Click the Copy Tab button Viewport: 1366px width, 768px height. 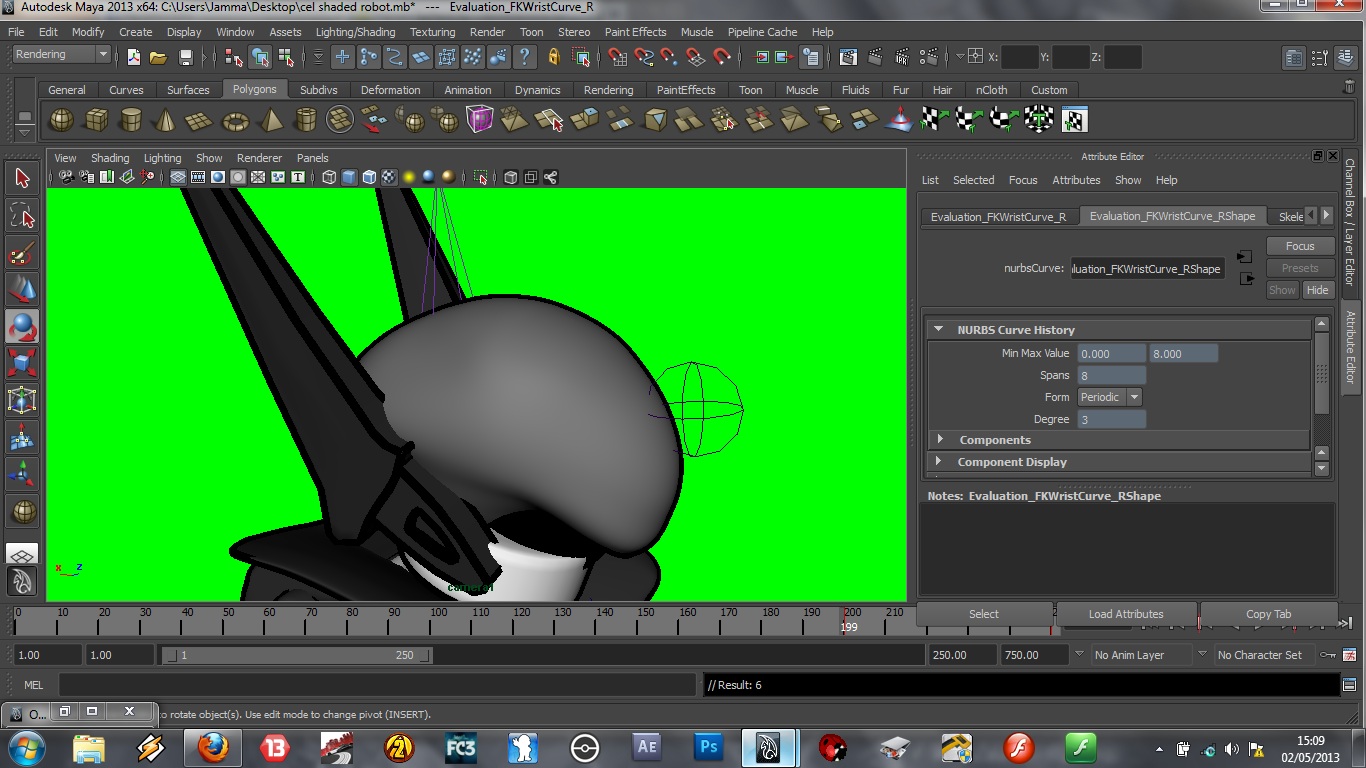pyautogui.click(x=1268, y=613)
